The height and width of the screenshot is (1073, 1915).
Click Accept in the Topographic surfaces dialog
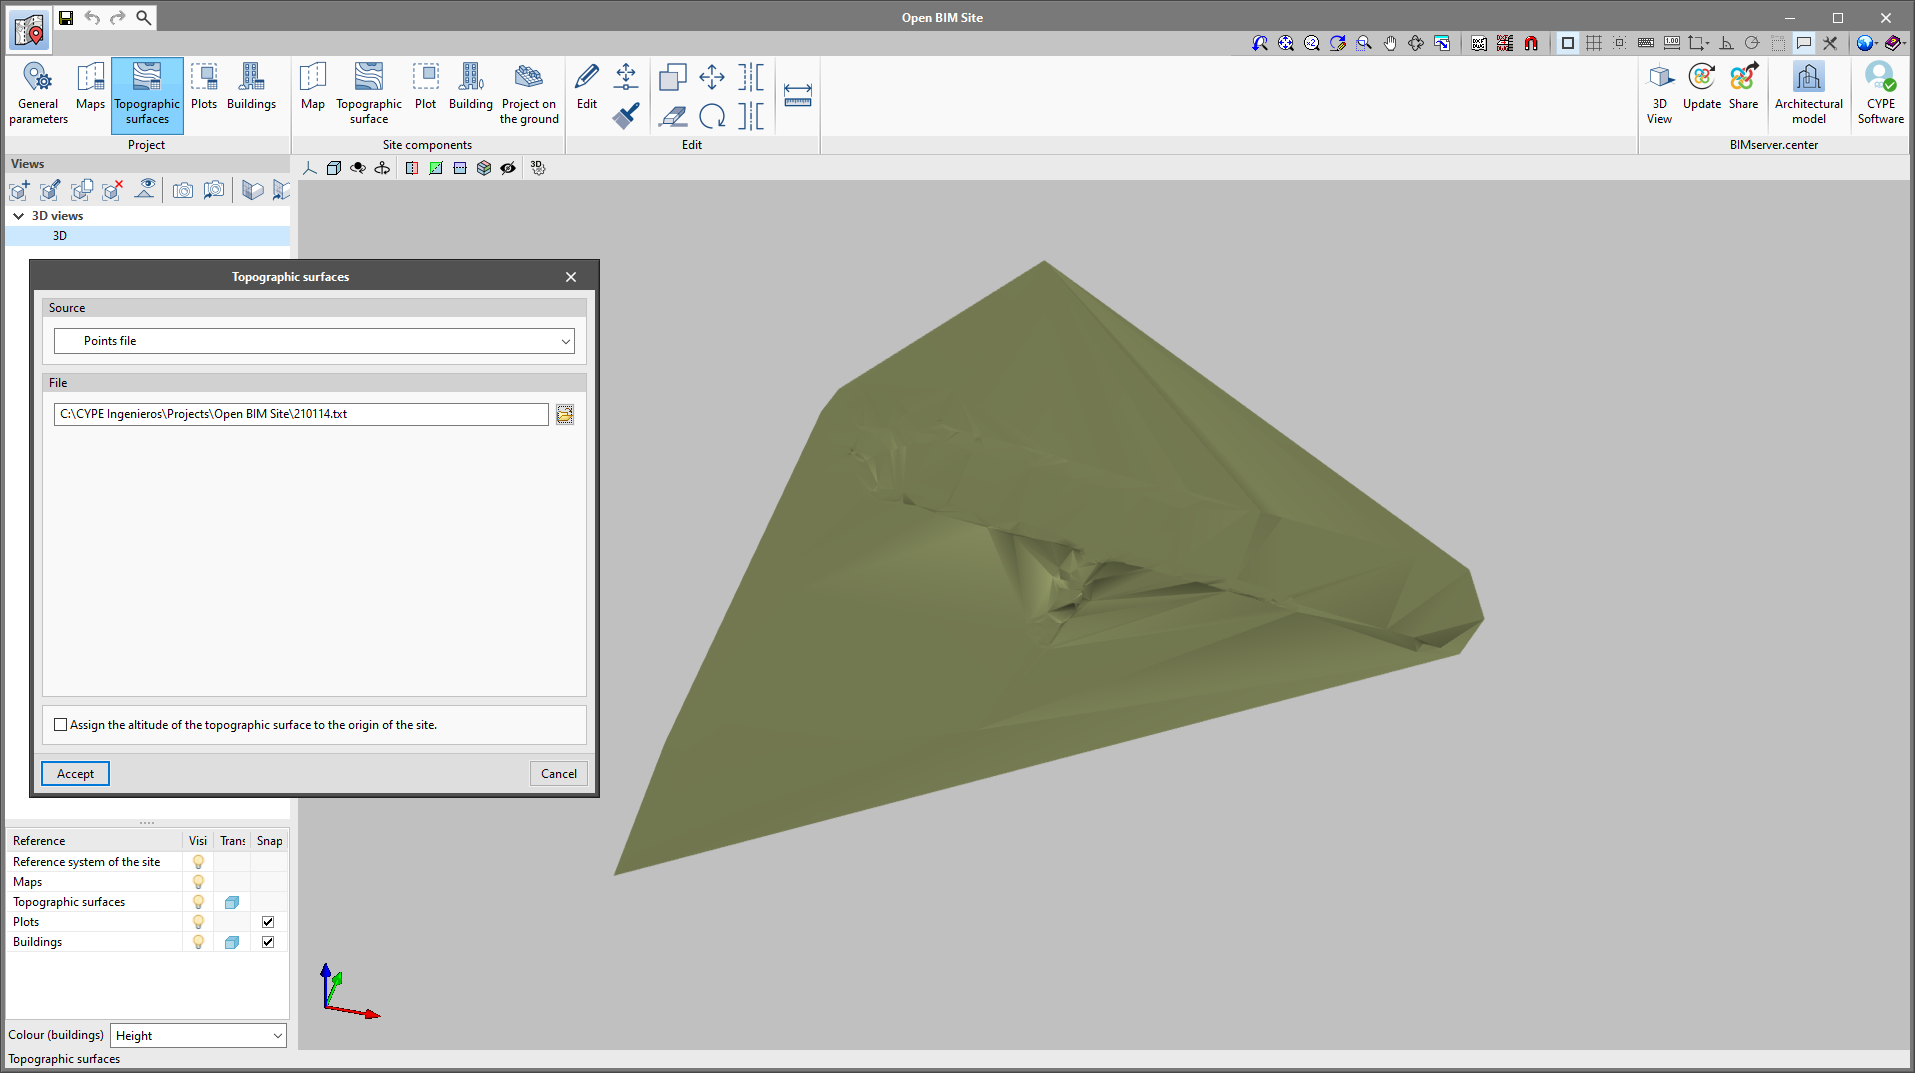click(75, 774)
